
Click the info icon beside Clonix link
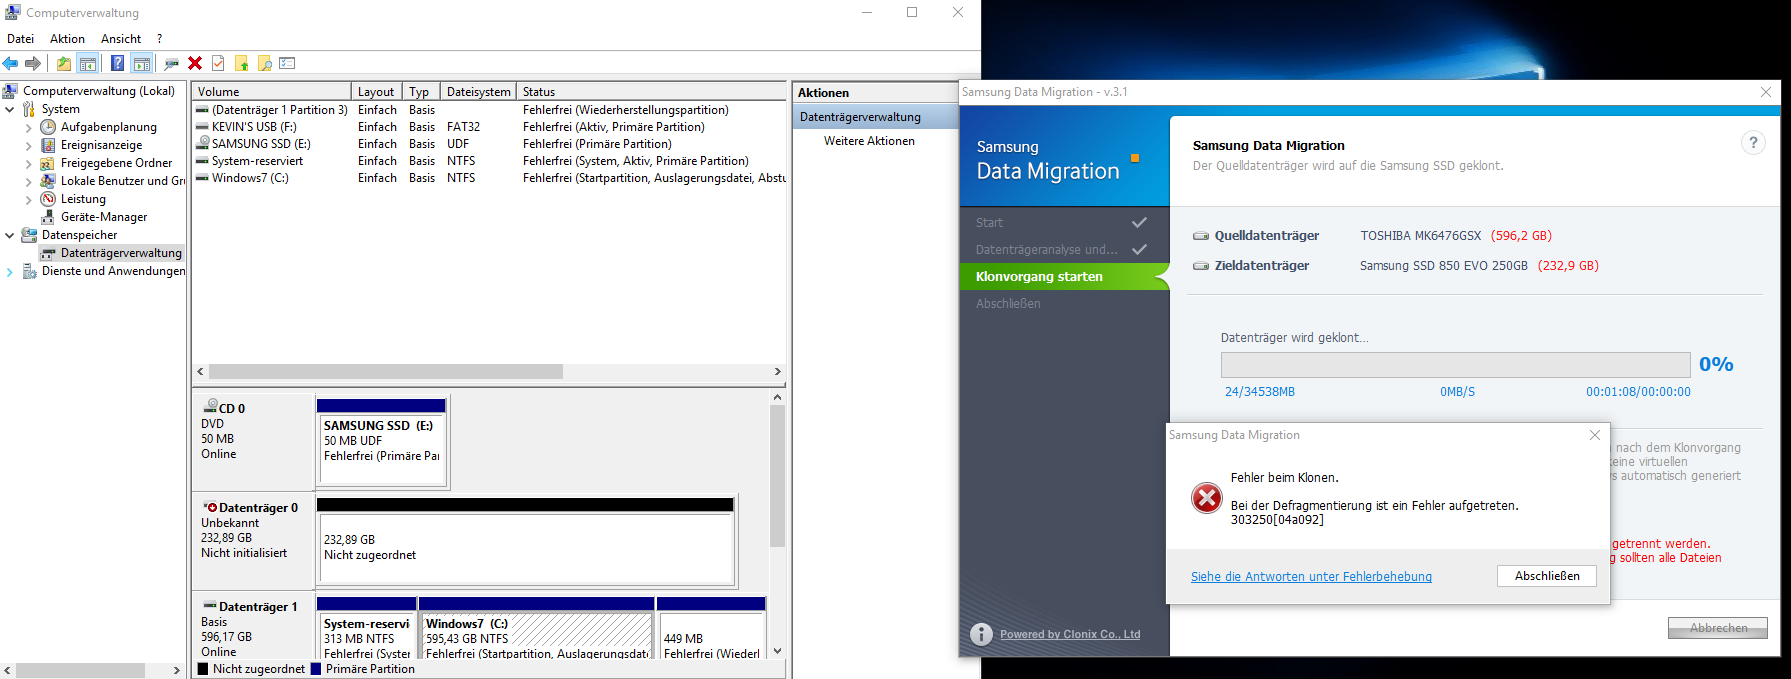pos(982,634)
